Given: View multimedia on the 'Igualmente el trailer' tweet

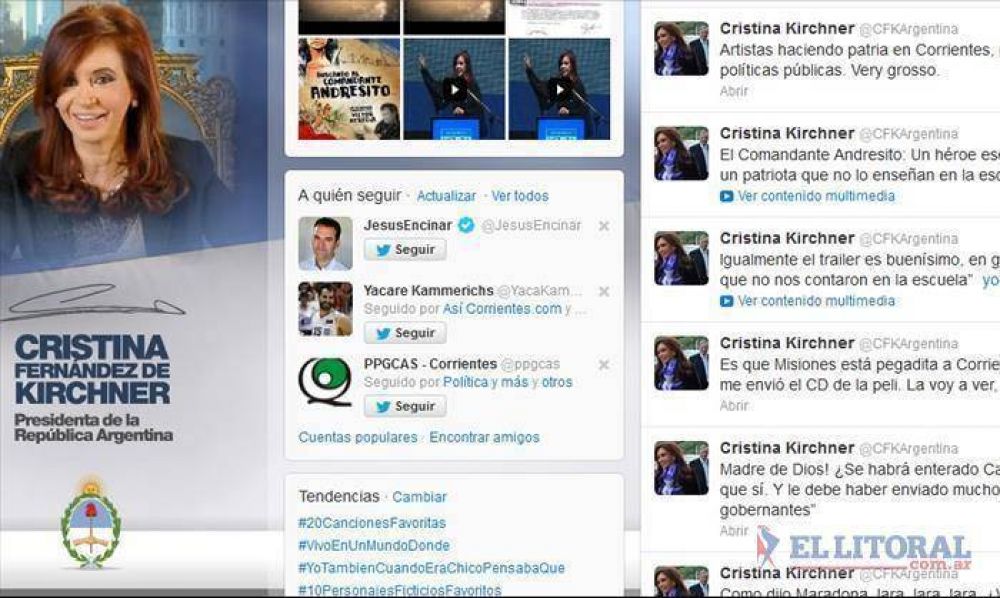Looking at the screenshot, I should tap(816, 301).
